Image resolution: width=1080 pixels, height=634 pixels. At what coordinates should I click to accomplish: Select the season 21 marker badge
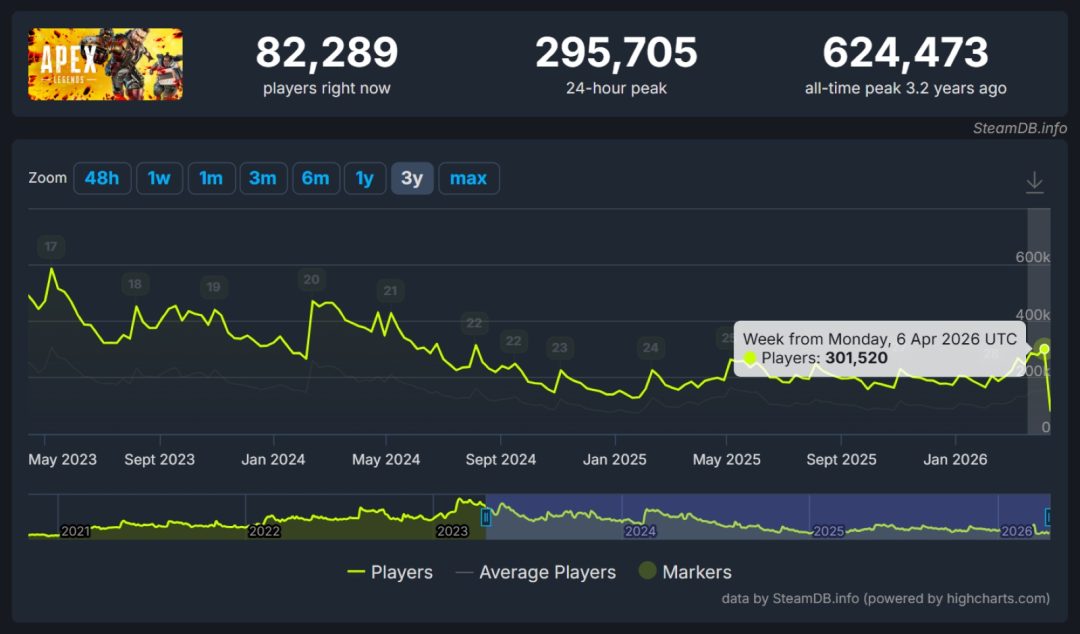click(390, 291)
